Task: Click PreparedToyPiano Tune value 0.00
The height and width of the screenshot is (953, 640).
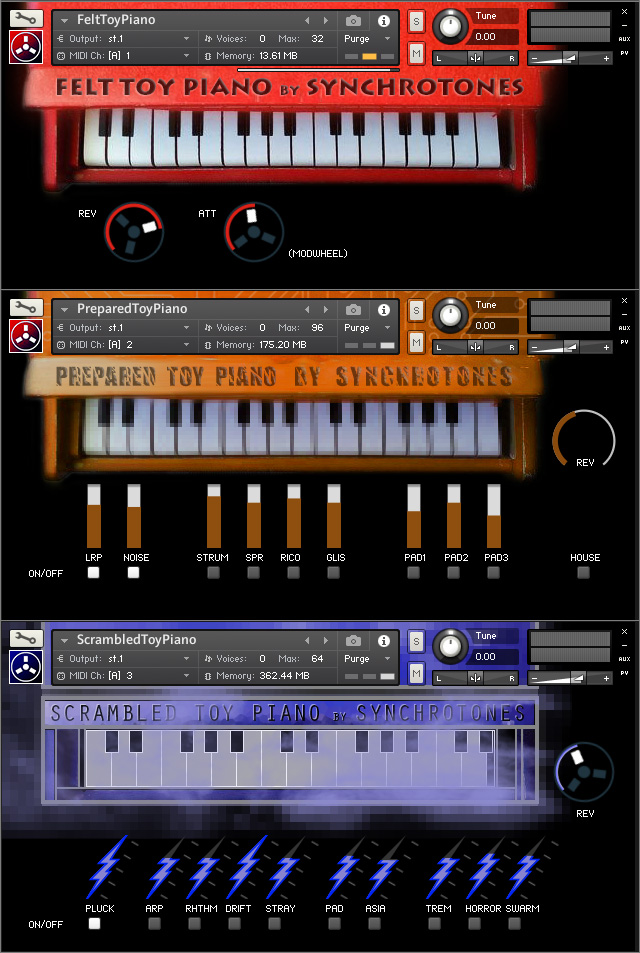Action: (486, 326)
